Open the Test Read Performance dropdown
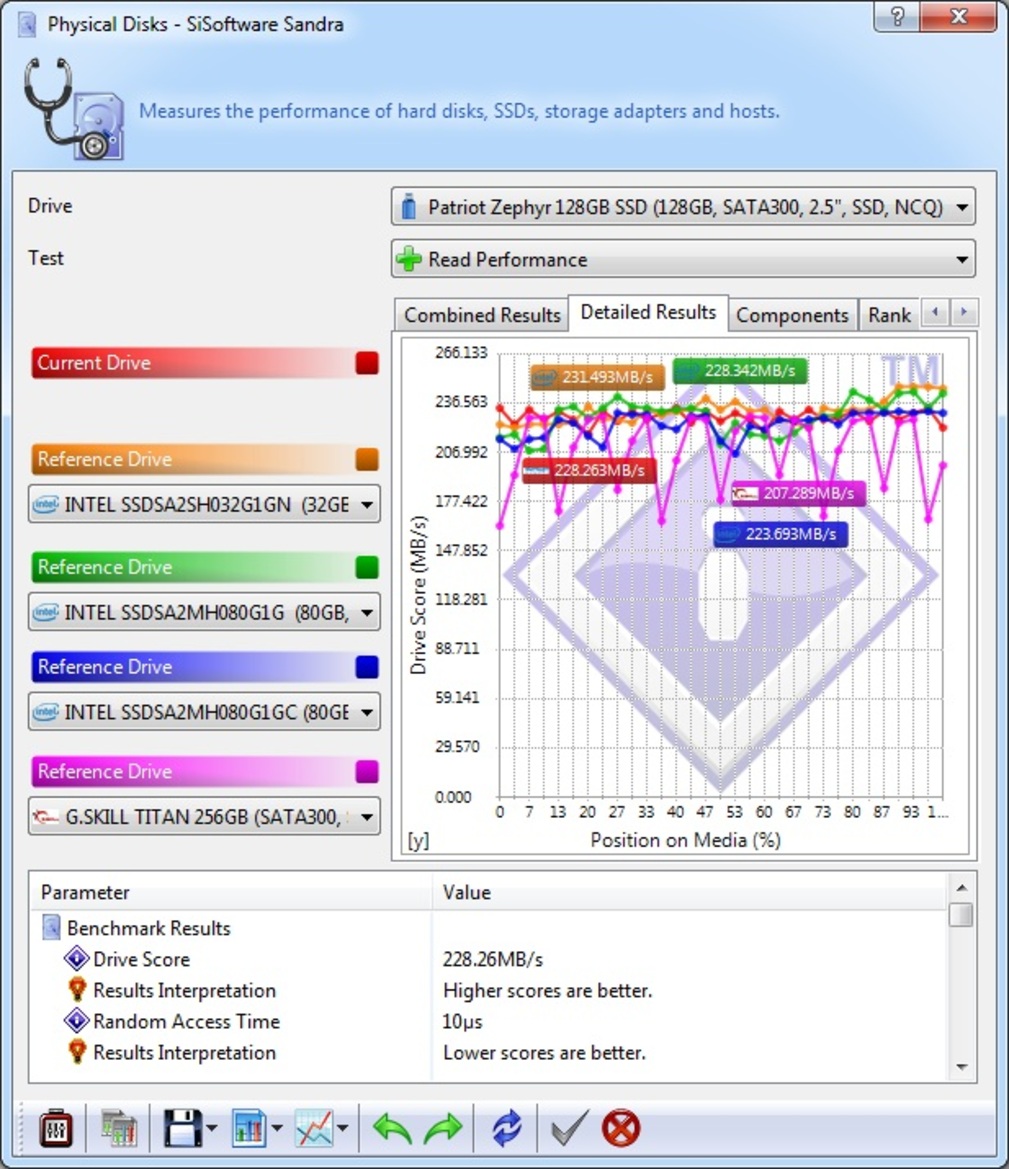 pos(683,259)
